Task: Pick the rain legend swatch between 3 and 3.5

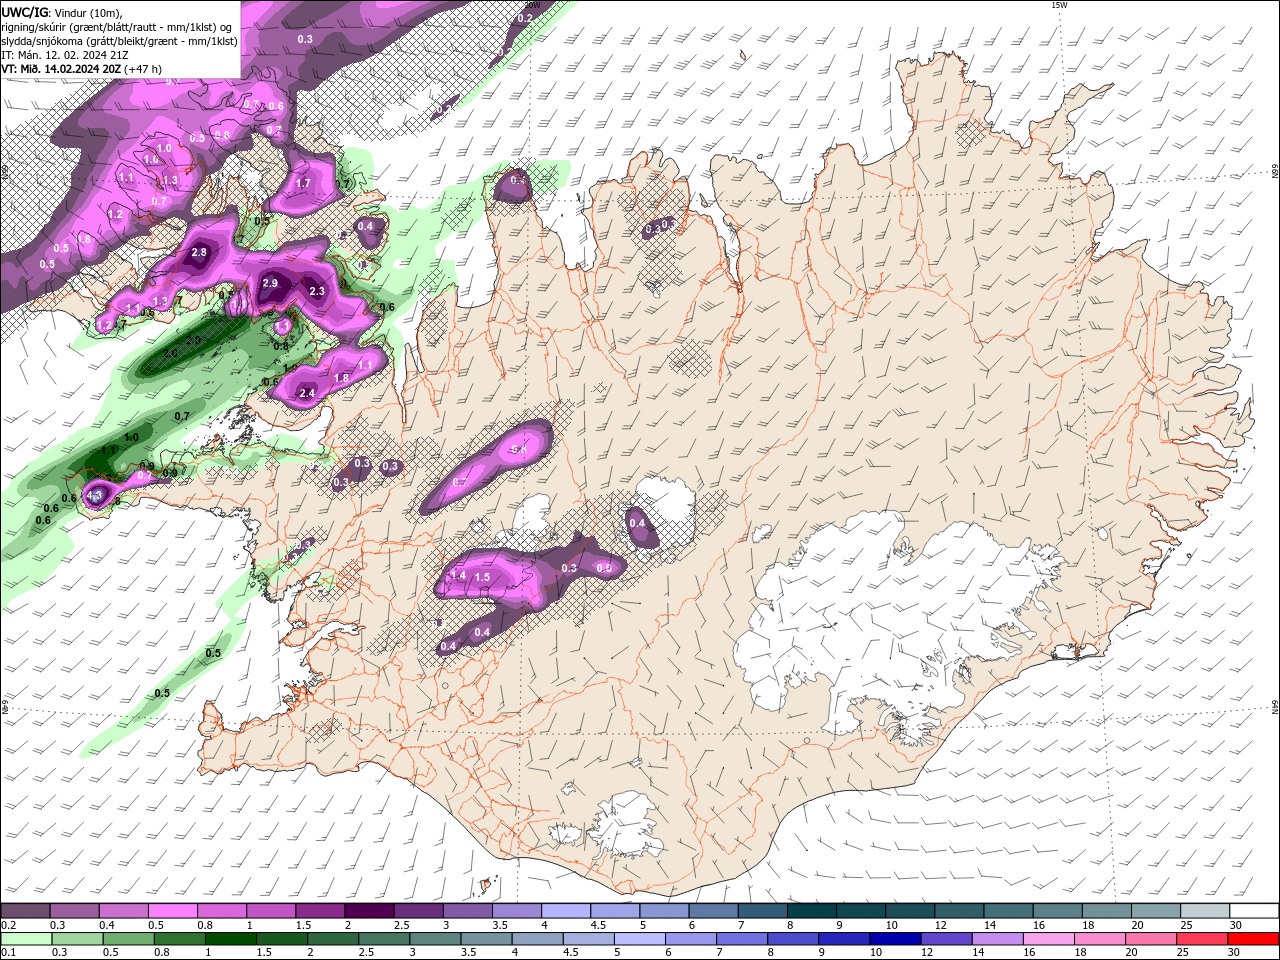Action: 434,939
